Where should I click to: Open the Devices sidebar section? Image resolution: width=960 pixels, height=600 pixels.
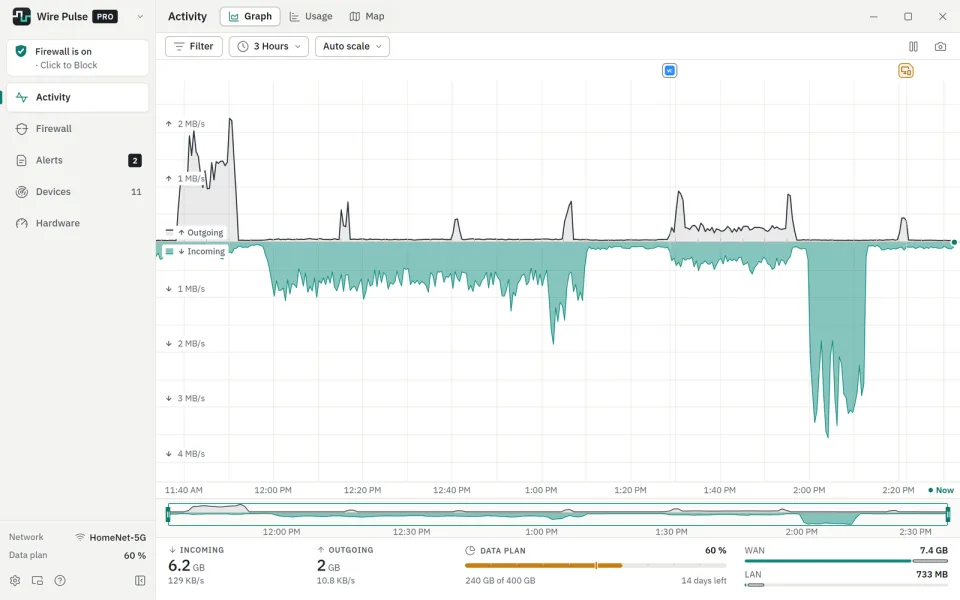tap(78, 192)
